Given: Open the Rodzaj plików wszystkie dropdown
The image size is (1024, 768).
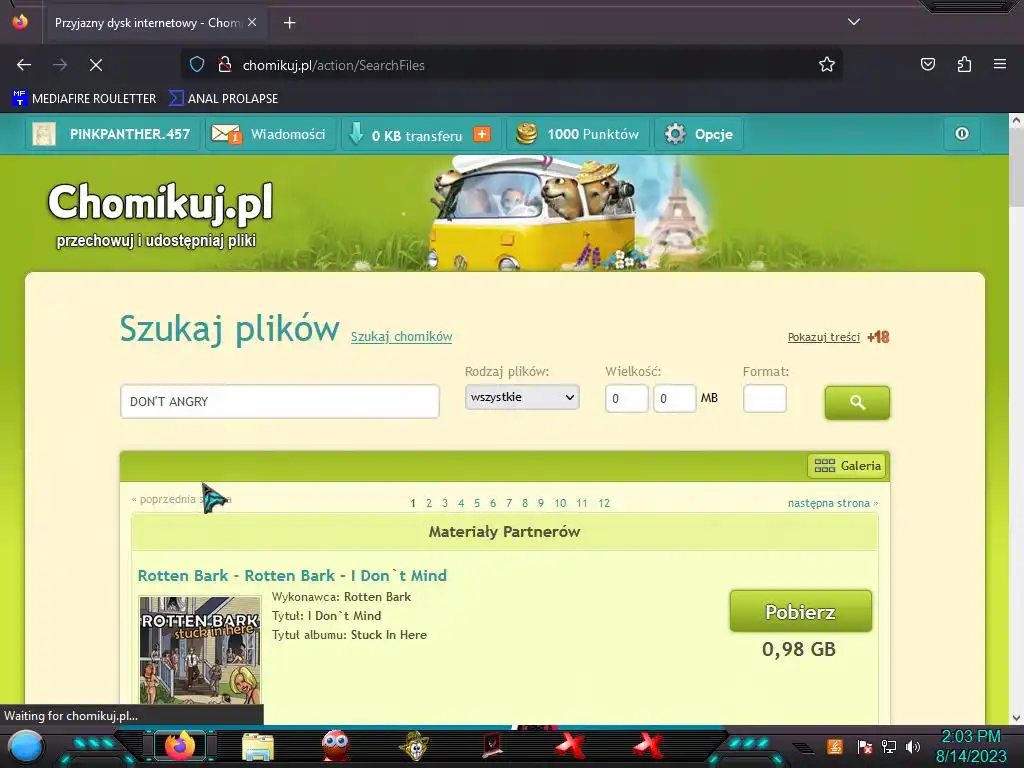Looking at the screenshot, I should [x=522, y=397].
